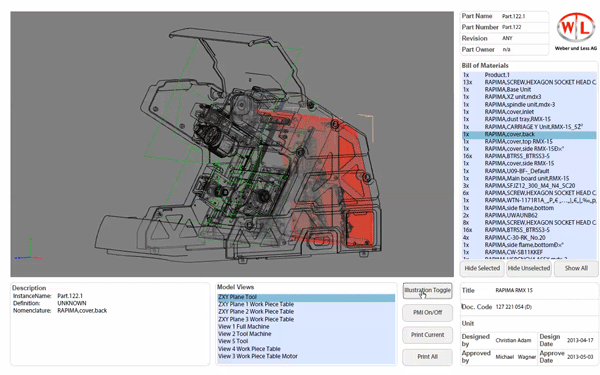Switch to View 4 Work Piece Table

(306, 349)
